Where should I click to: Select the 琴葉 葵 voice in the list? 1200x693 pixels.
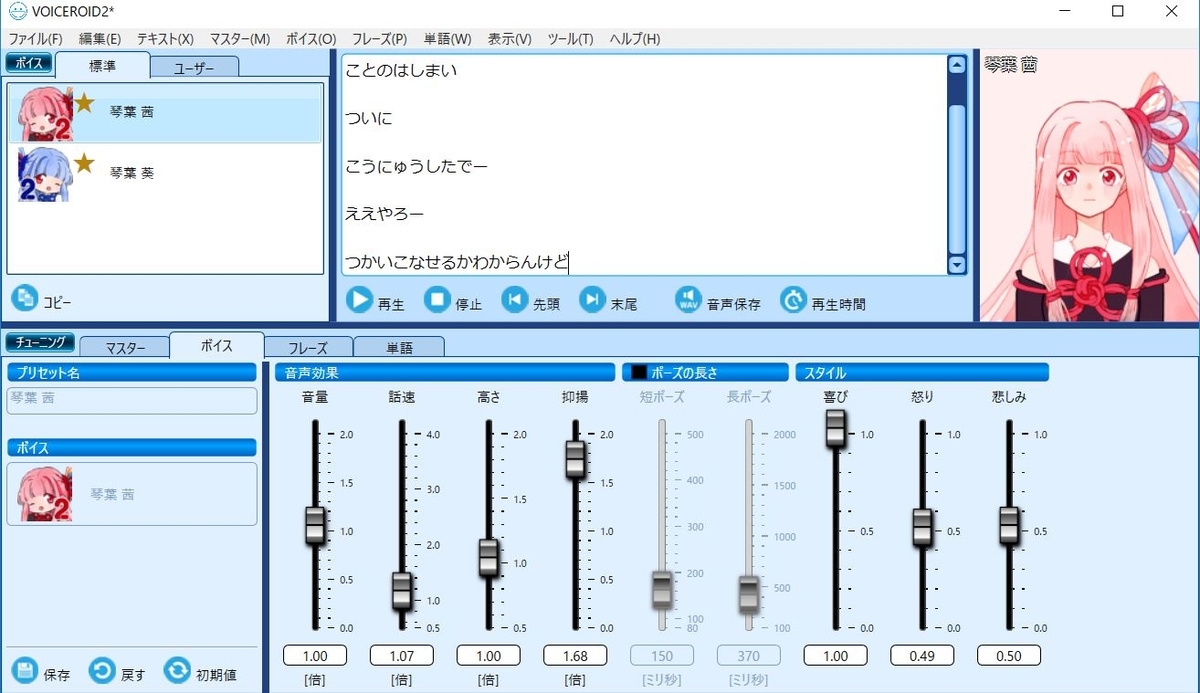pyautogui.click(x=165, y=173)
